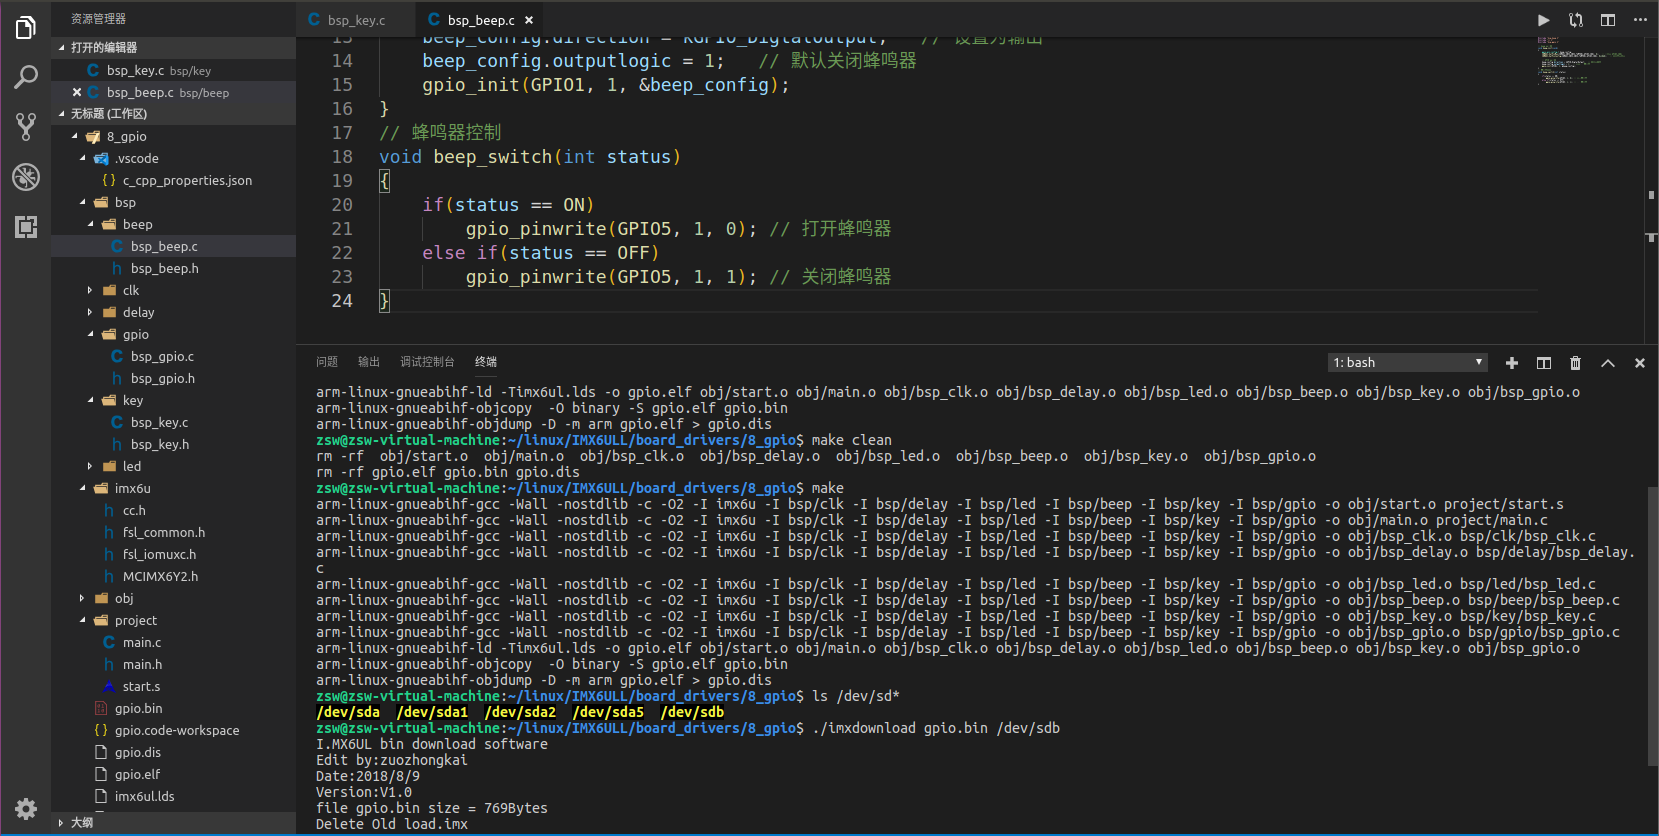
Task: Select the 1: bash terminal dropdown
Action: [x=1408, y=363]
